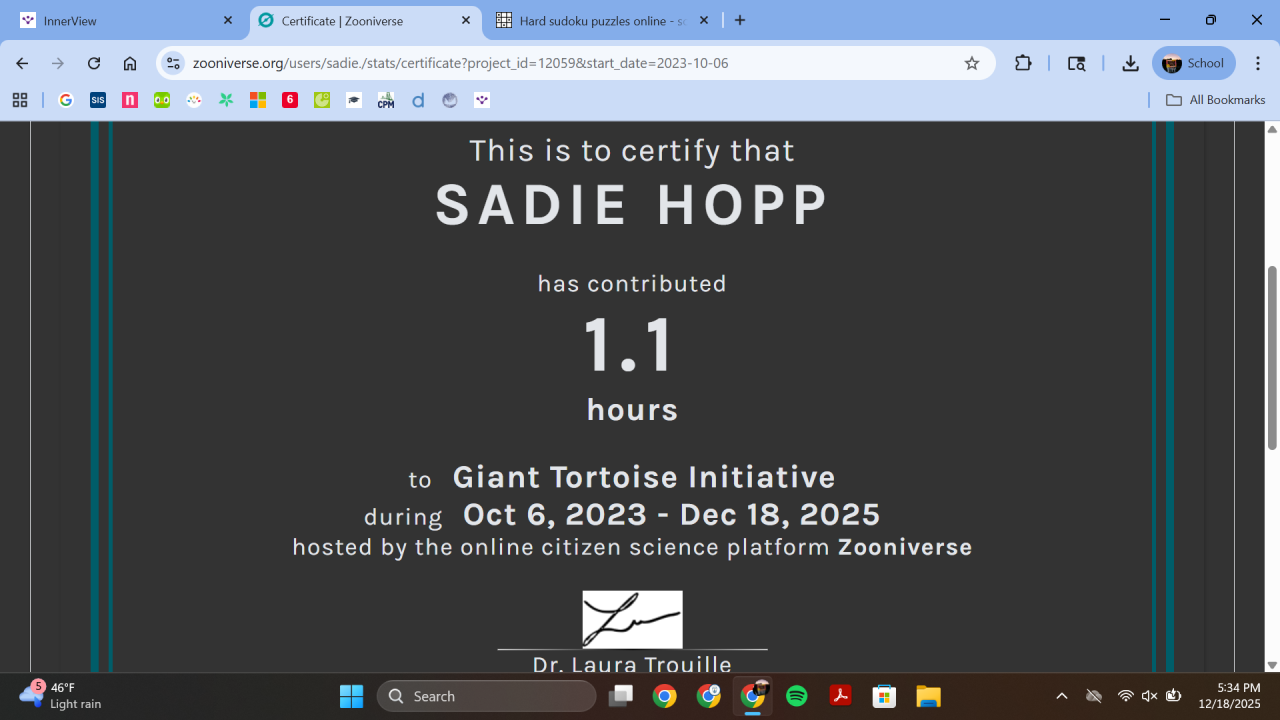The height and width of the screenshot is (720, 1280).
Task: Open the Chrome extensions puzzle icon
Action: (1023, 63)
